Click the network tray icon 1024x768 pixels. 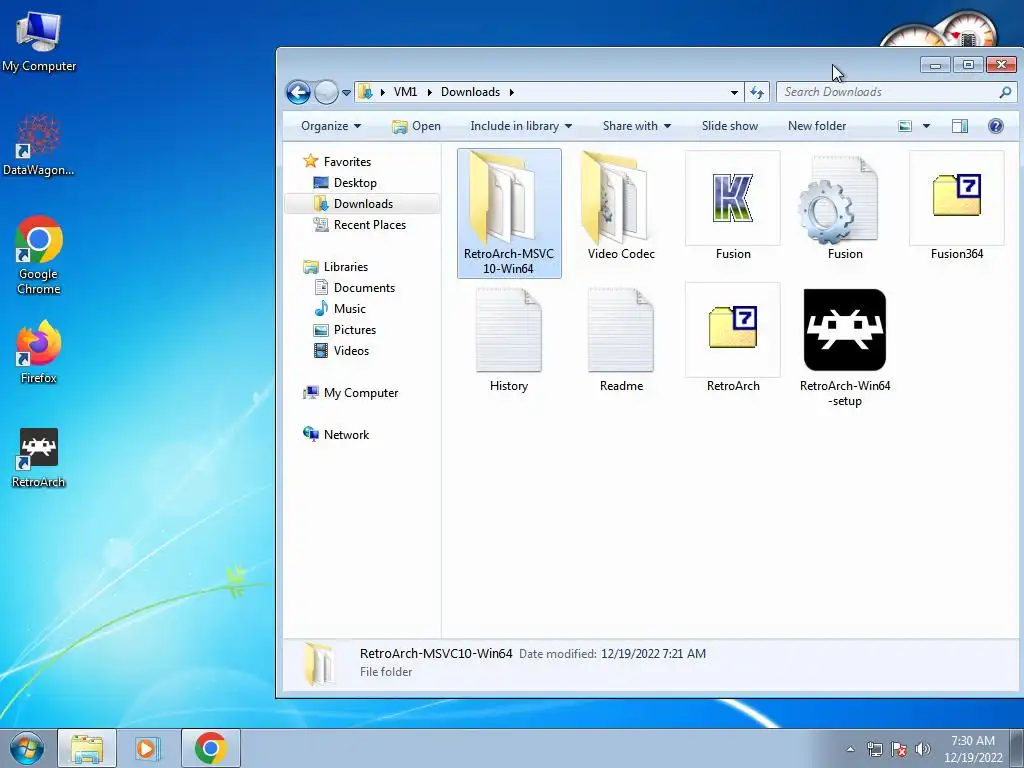coord(874,749)
